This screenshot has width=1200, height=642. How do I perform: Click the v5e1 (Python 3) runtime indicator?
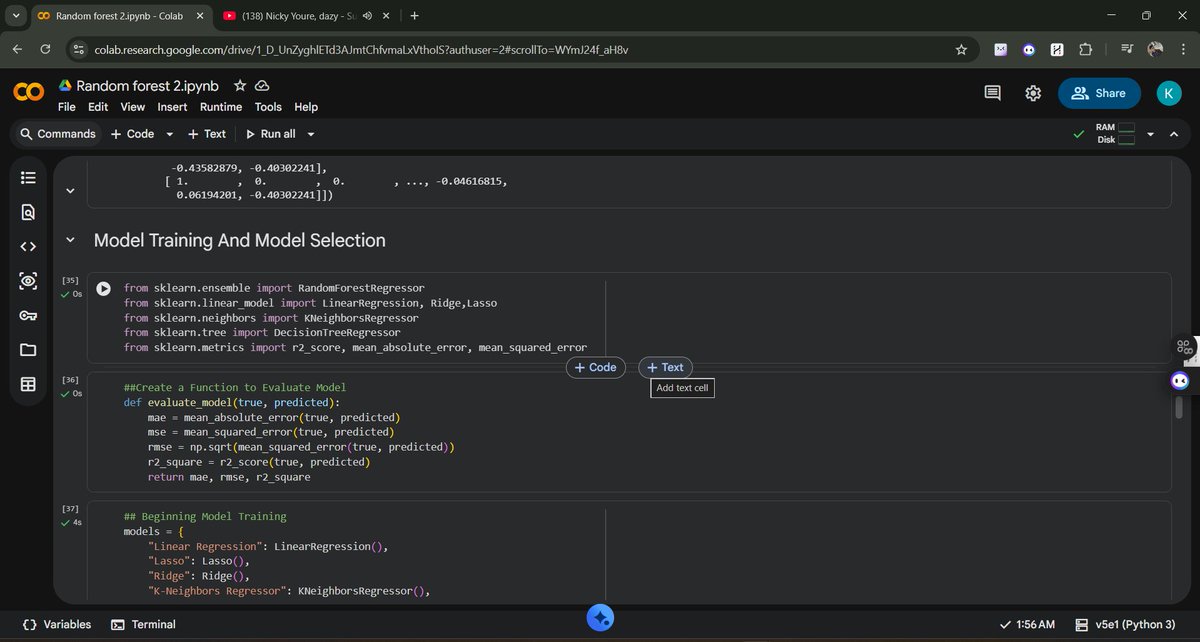click(1125, 624)
